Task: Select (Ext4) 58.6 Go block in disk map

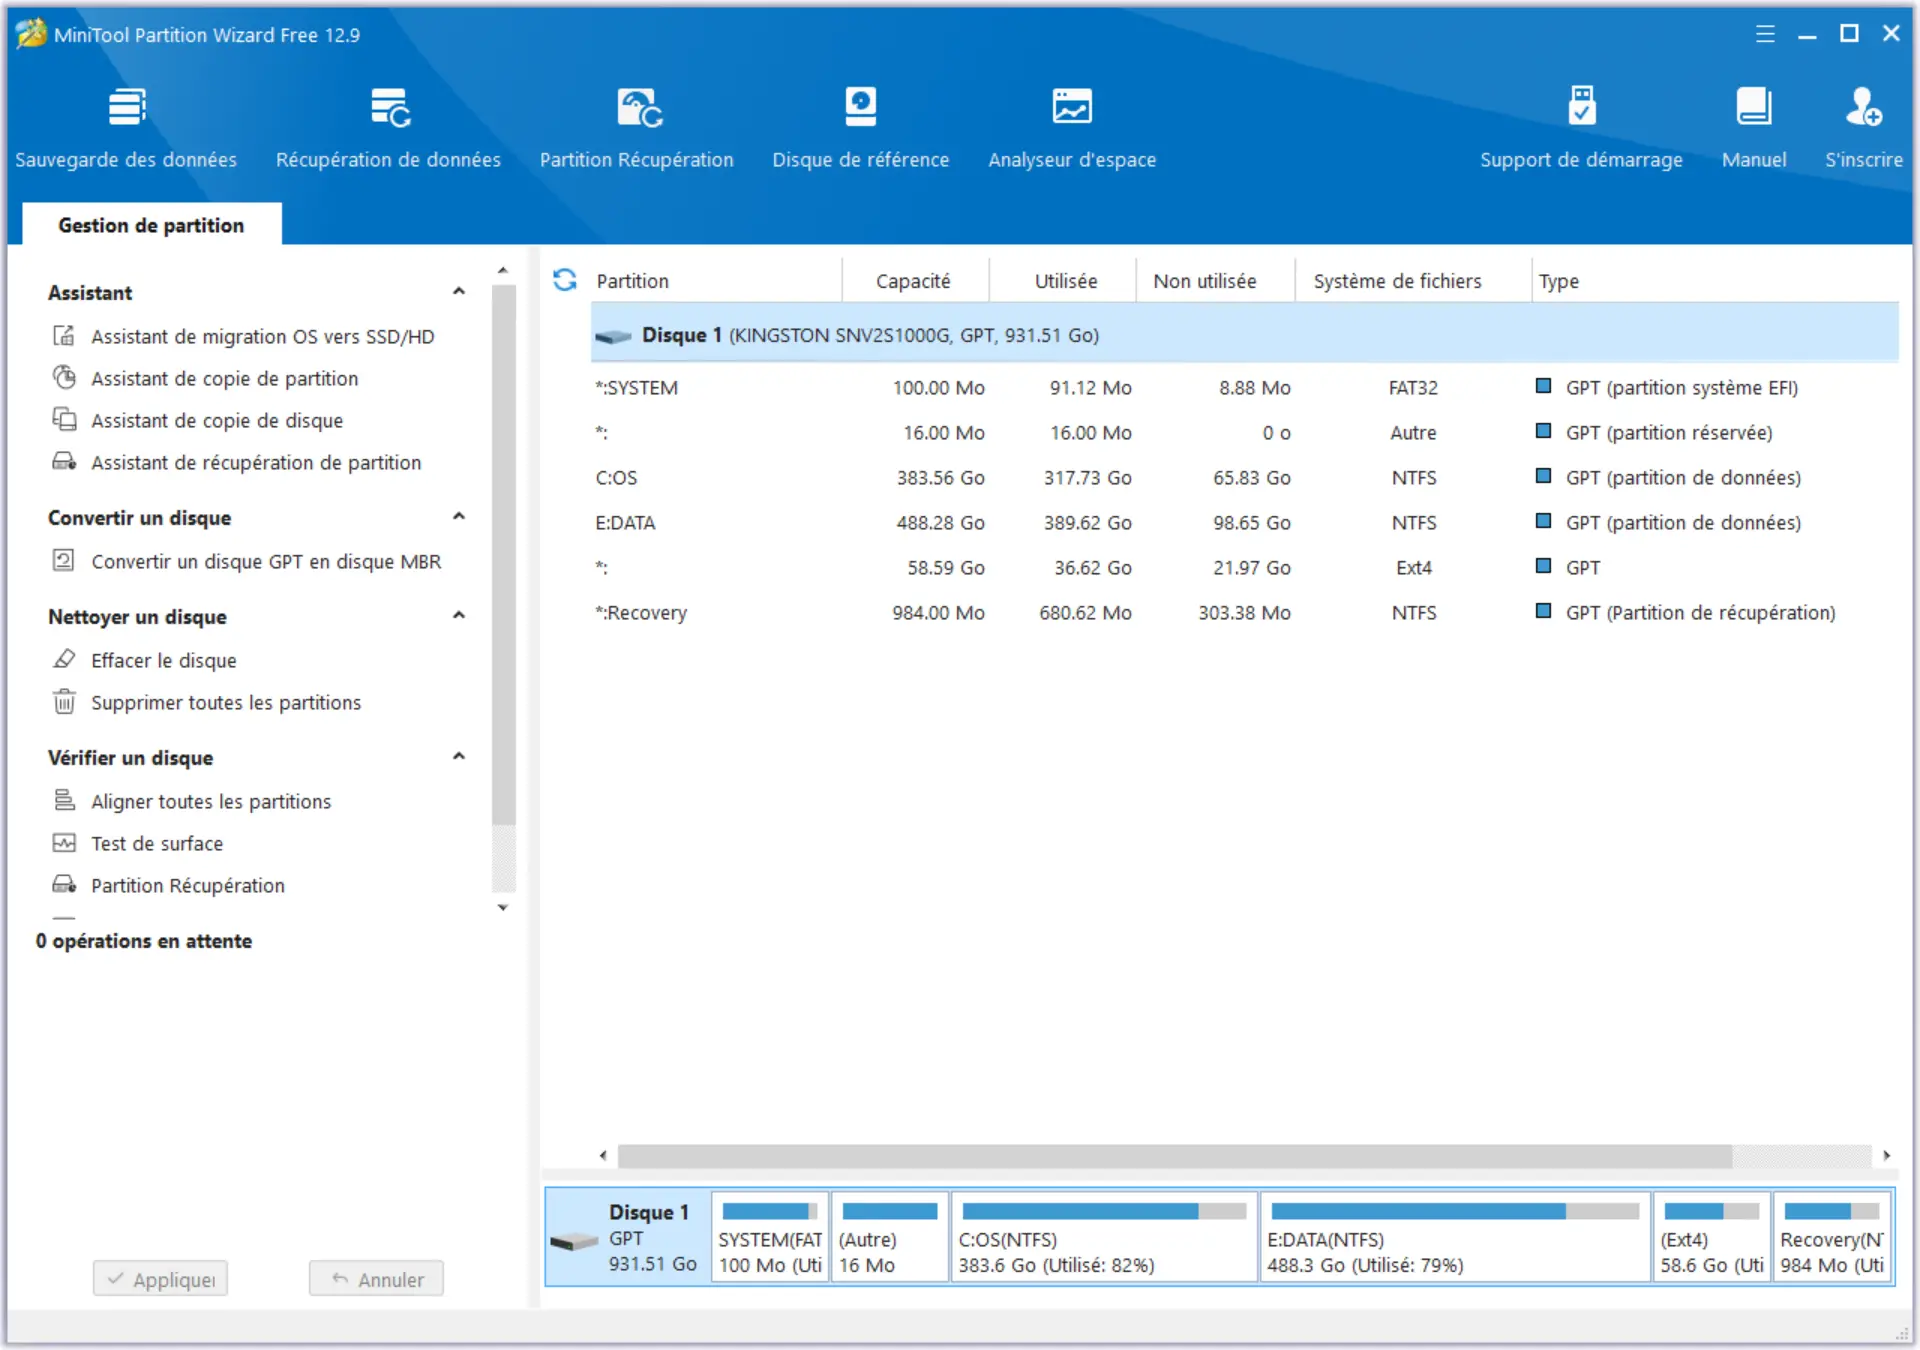Action: click(x=1712, y=1238)
